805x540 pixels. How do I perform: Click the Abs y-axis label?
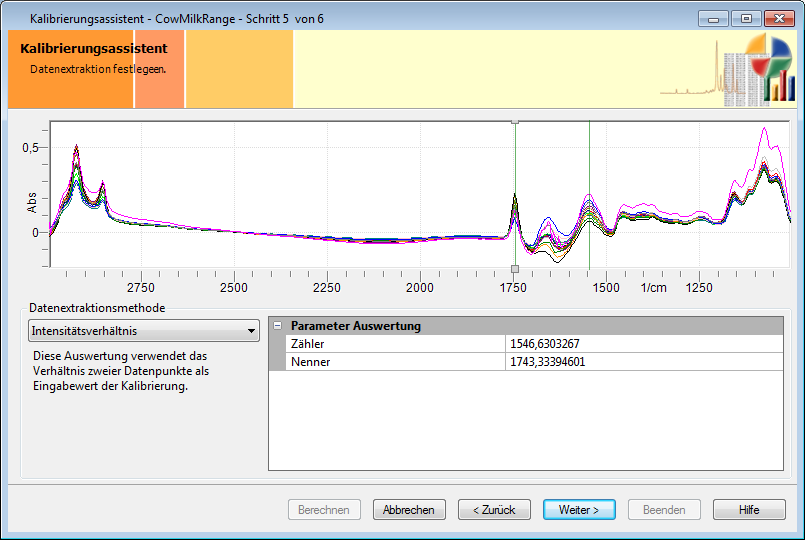(x=32, y=203)
